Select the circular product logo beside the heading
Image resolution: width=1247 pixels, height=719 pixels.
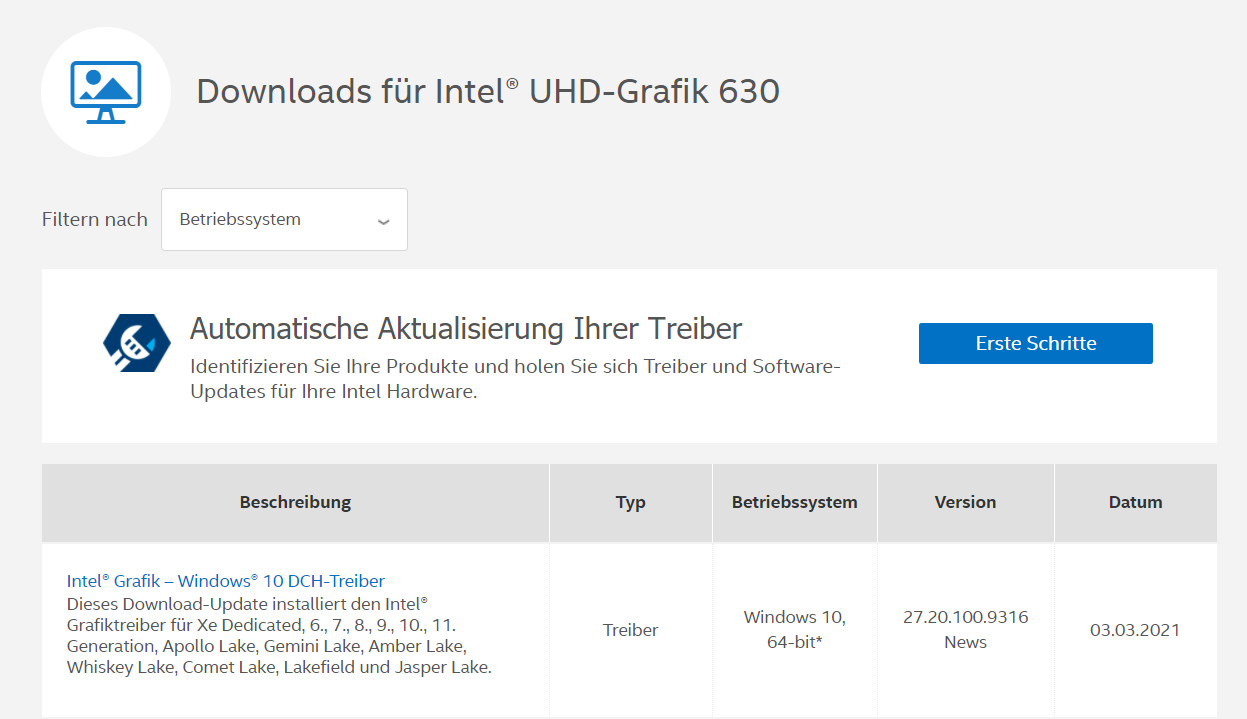coord(105,91)
